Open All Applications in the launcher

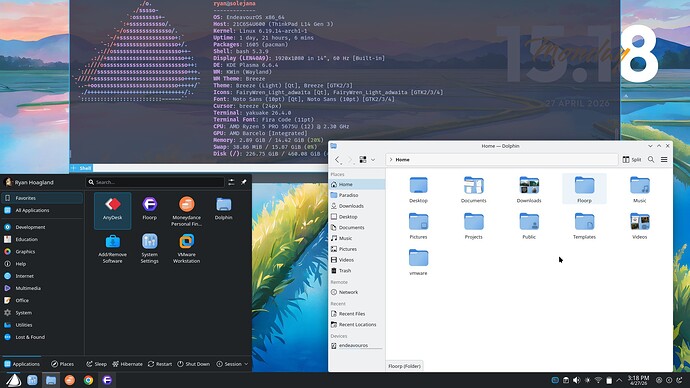(42, 210)
